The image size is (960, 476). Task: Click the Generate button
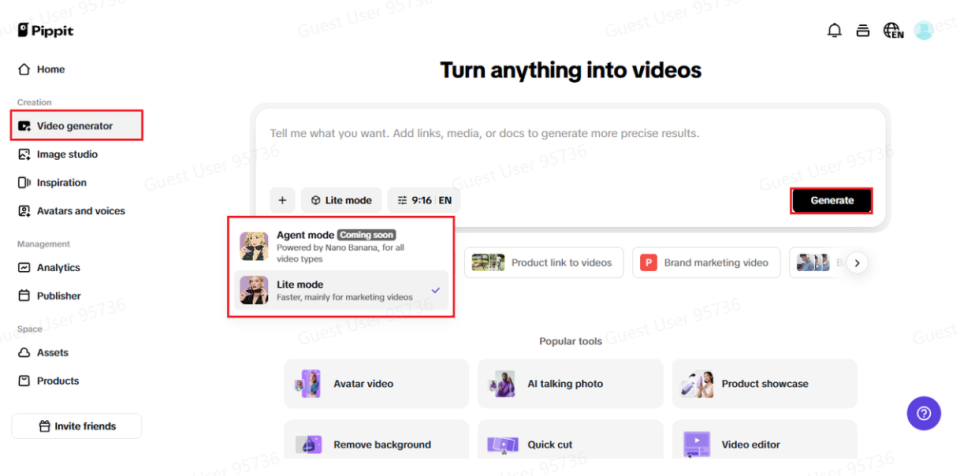pyautogui.click(x=832, y=200)
